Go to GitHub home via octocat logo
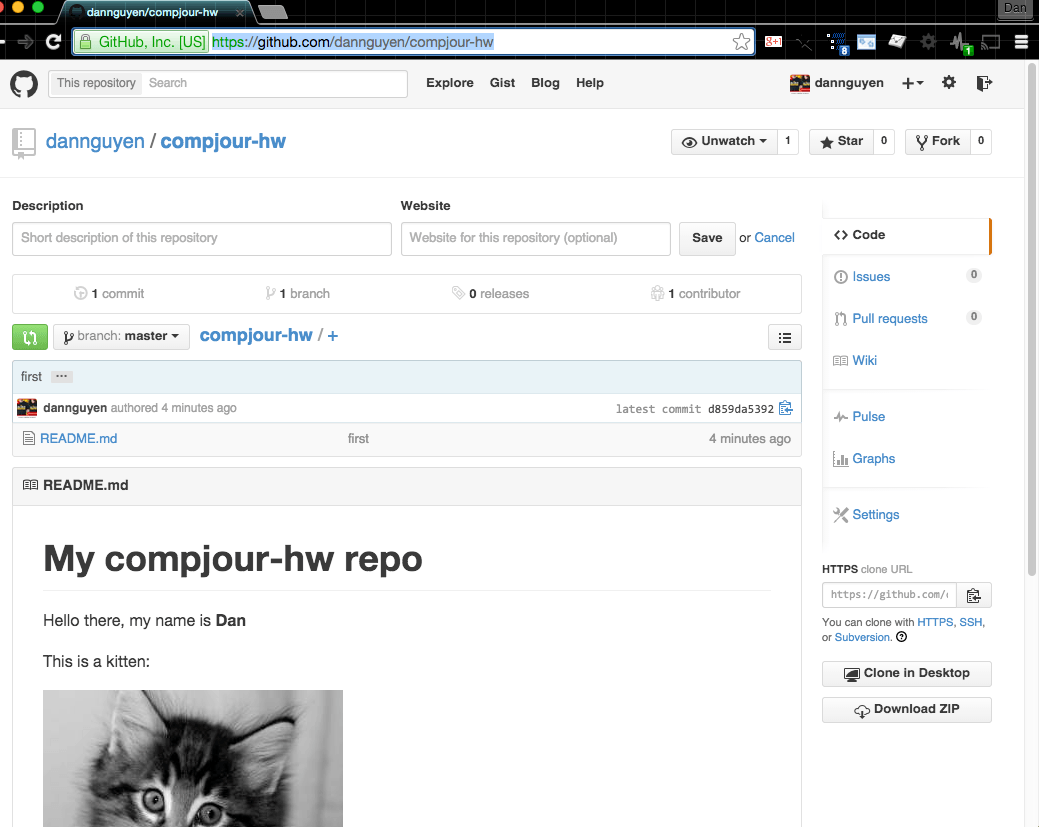 tap(24, 84)
